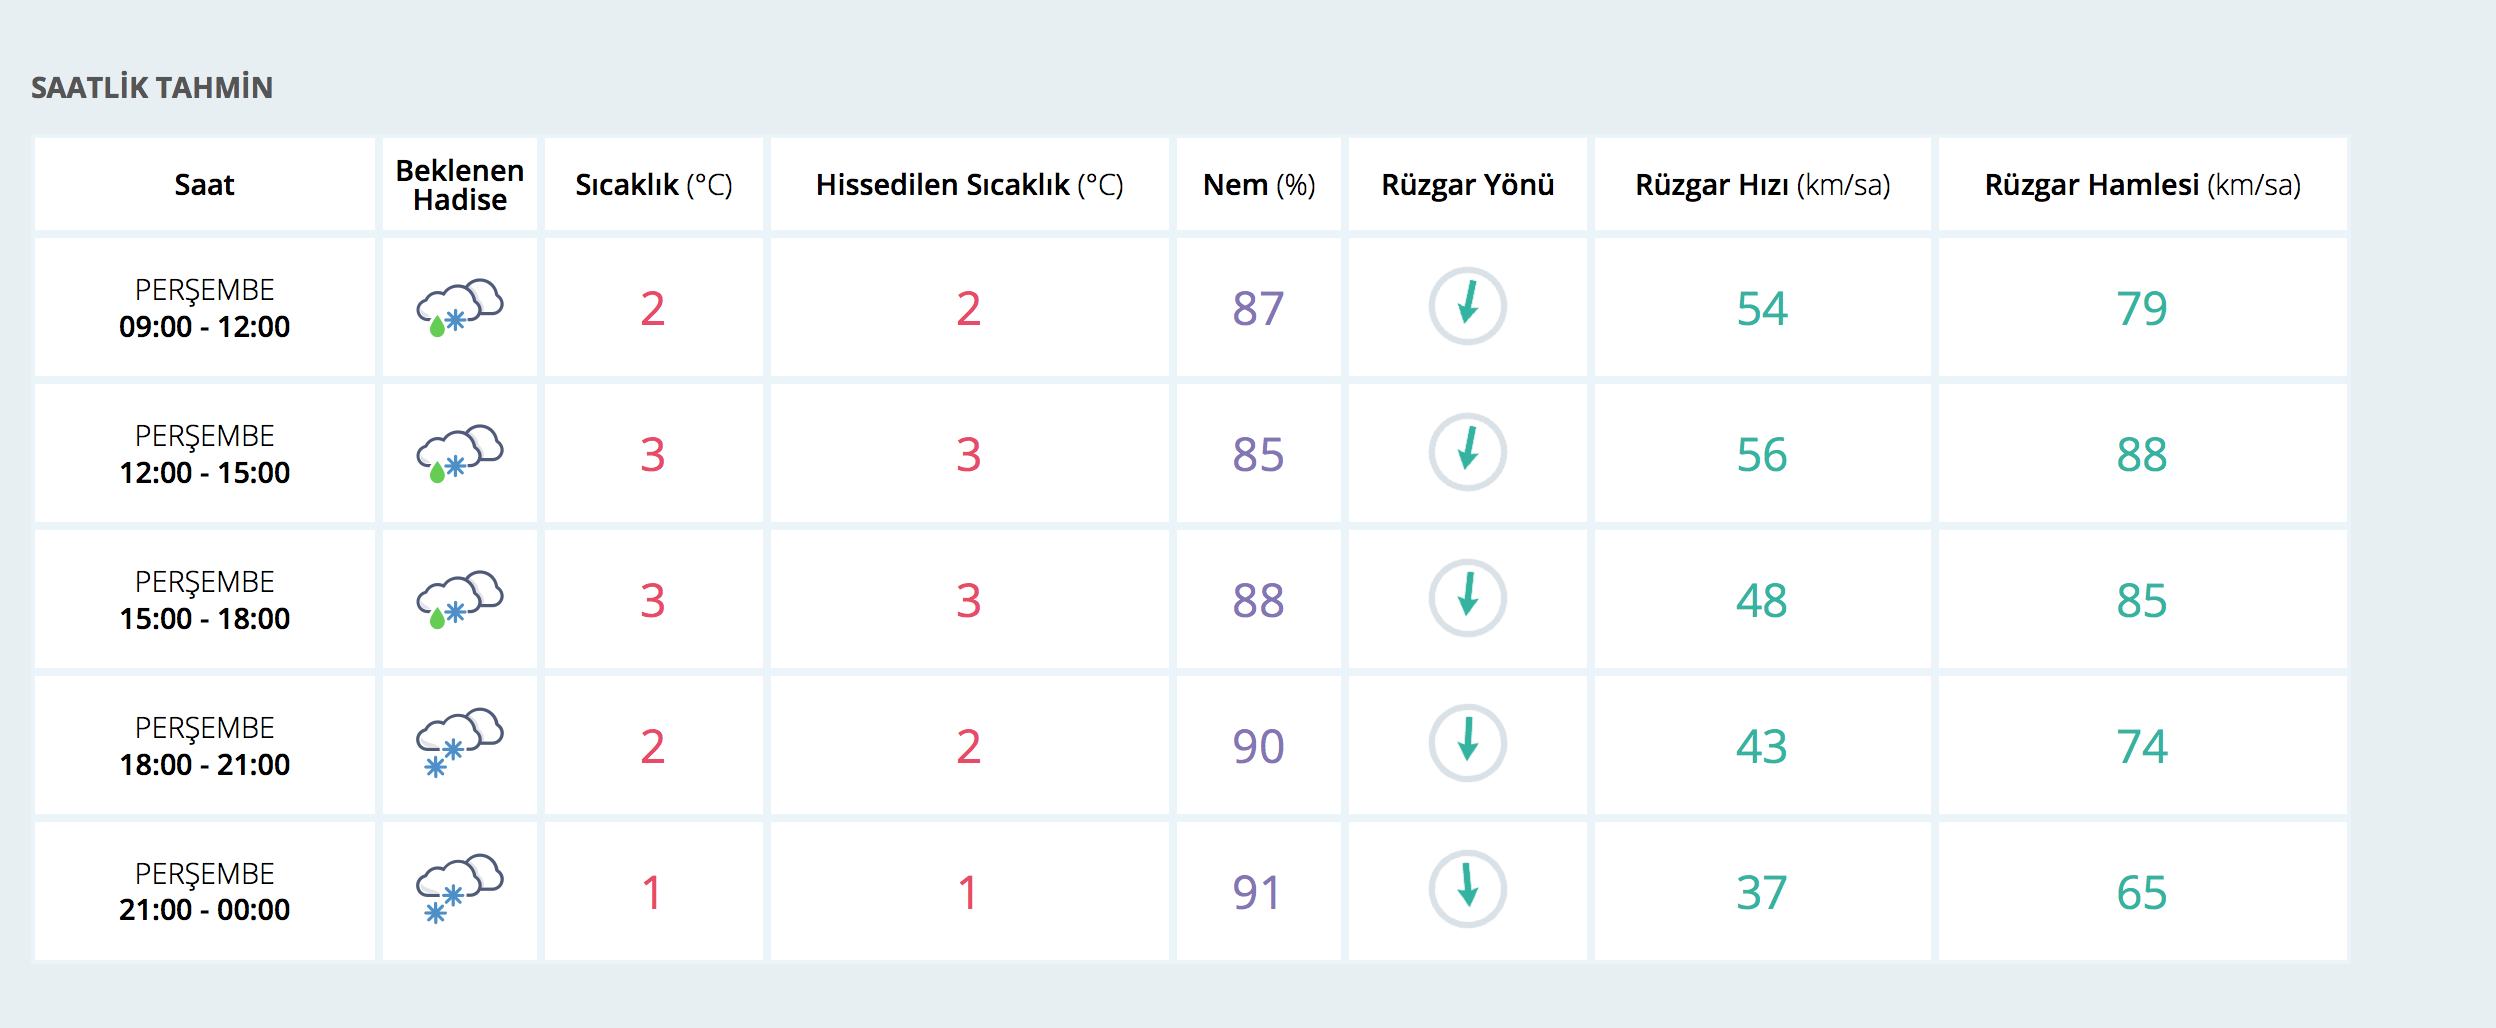Viewport: 2496px width, 1028px height.
Task: Click humidity value 91 in last row
Action: coord(1256,892)
